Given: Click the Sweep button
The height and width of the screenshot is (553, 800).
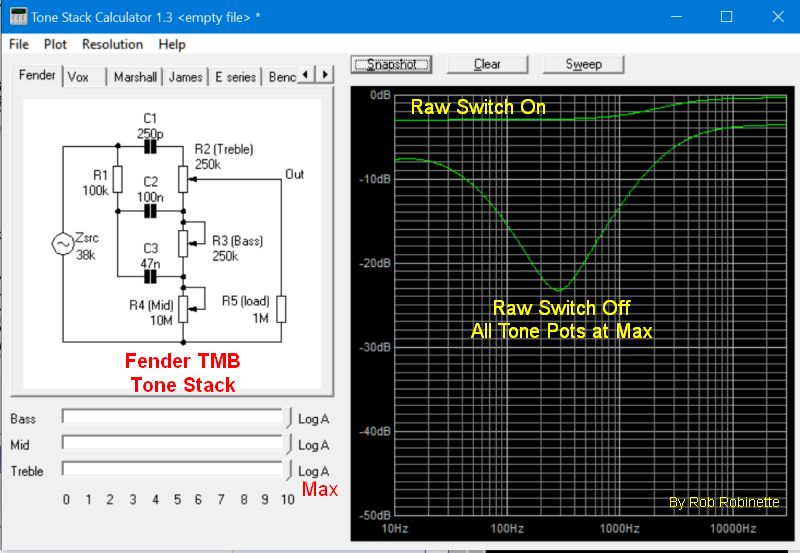Looking at the screenshot, I should tap(583, 64).
